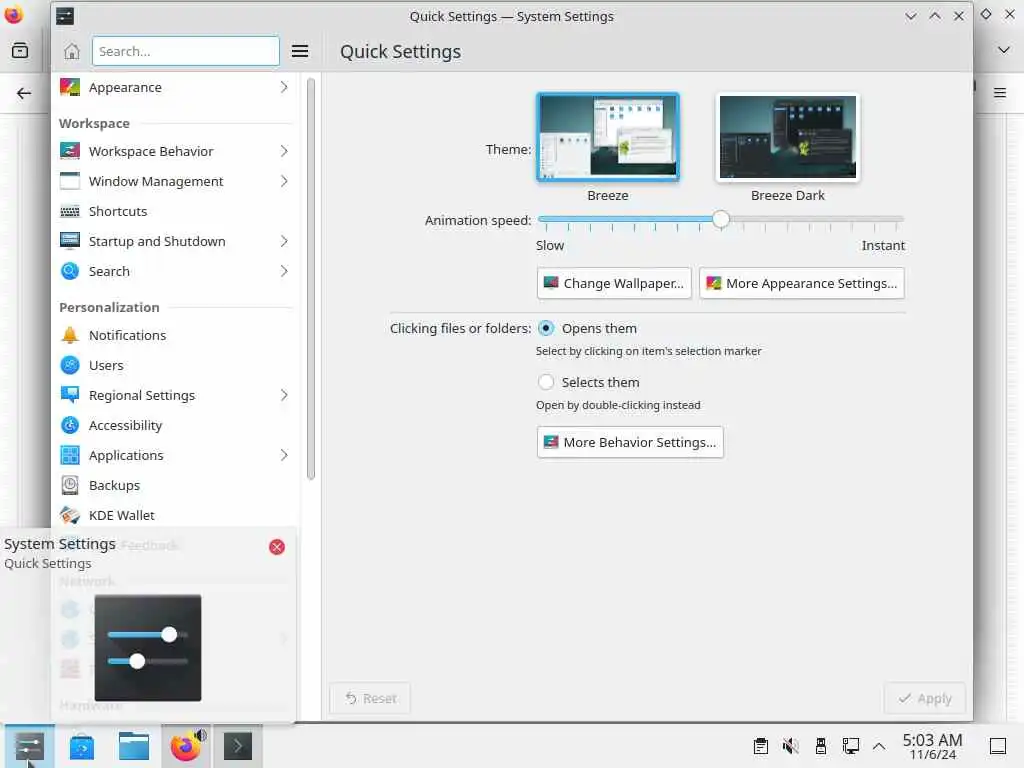Click the Startup and Shutdown icon

[70, 241]
